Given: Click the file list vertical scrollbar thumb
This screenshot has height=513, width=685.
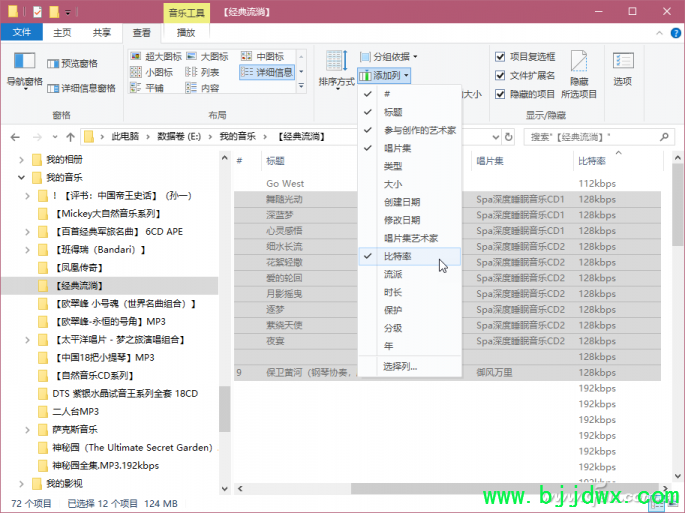Looking at the screenshot, I should click(677, 205).
